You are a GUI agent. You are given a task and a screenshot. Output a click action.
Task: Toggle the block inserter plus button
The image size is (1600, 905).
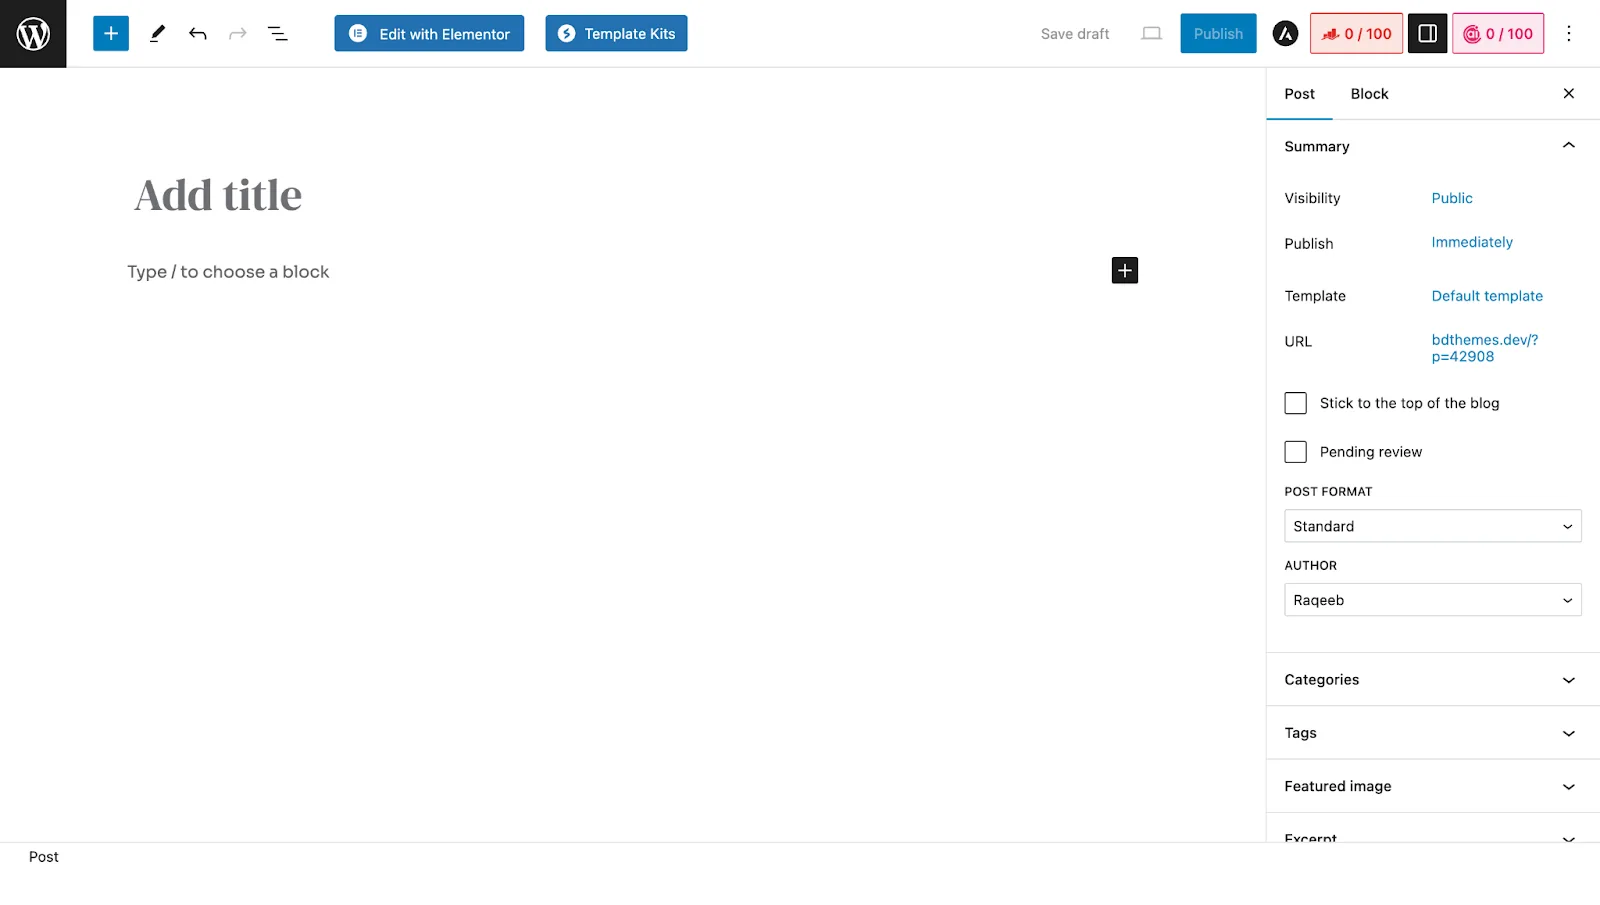click(111, 34)
